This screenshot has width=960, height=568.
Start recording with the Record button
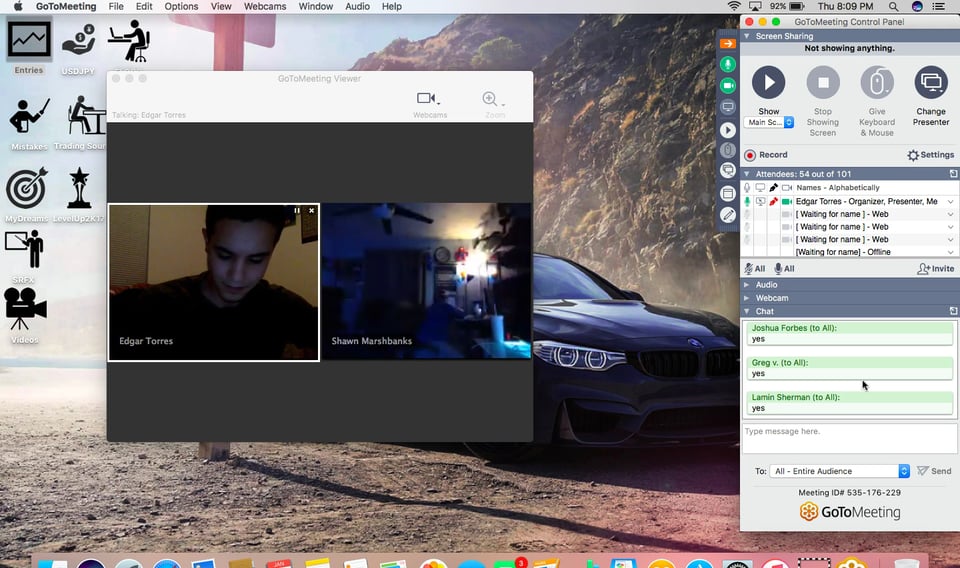[x=766, y=155]
